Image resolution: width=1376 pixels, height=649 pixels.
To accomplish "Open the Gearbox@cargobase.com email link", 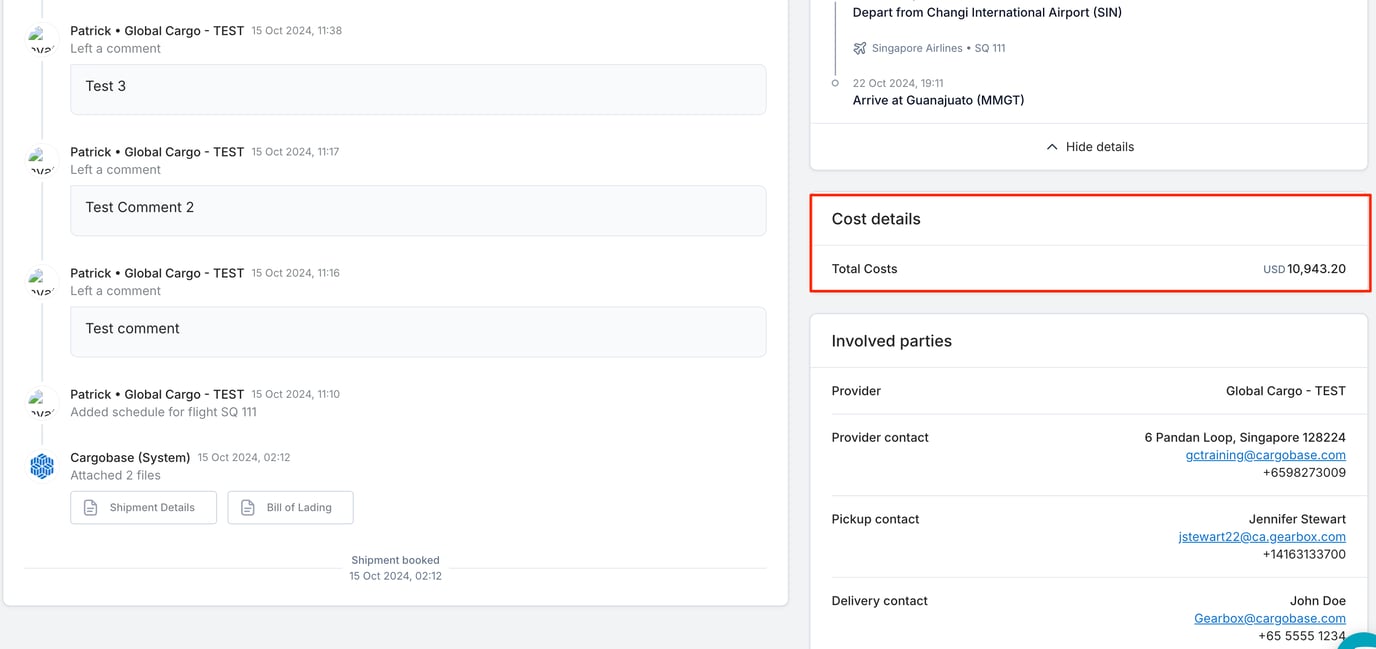I will (1269, 618).
